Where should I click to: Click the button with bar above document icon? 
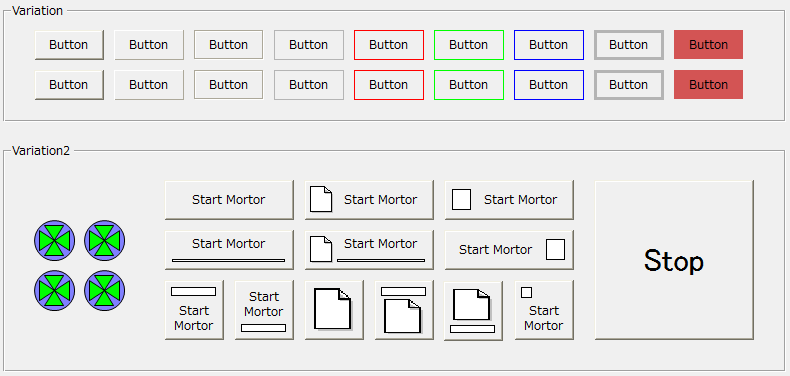point(404,310)
